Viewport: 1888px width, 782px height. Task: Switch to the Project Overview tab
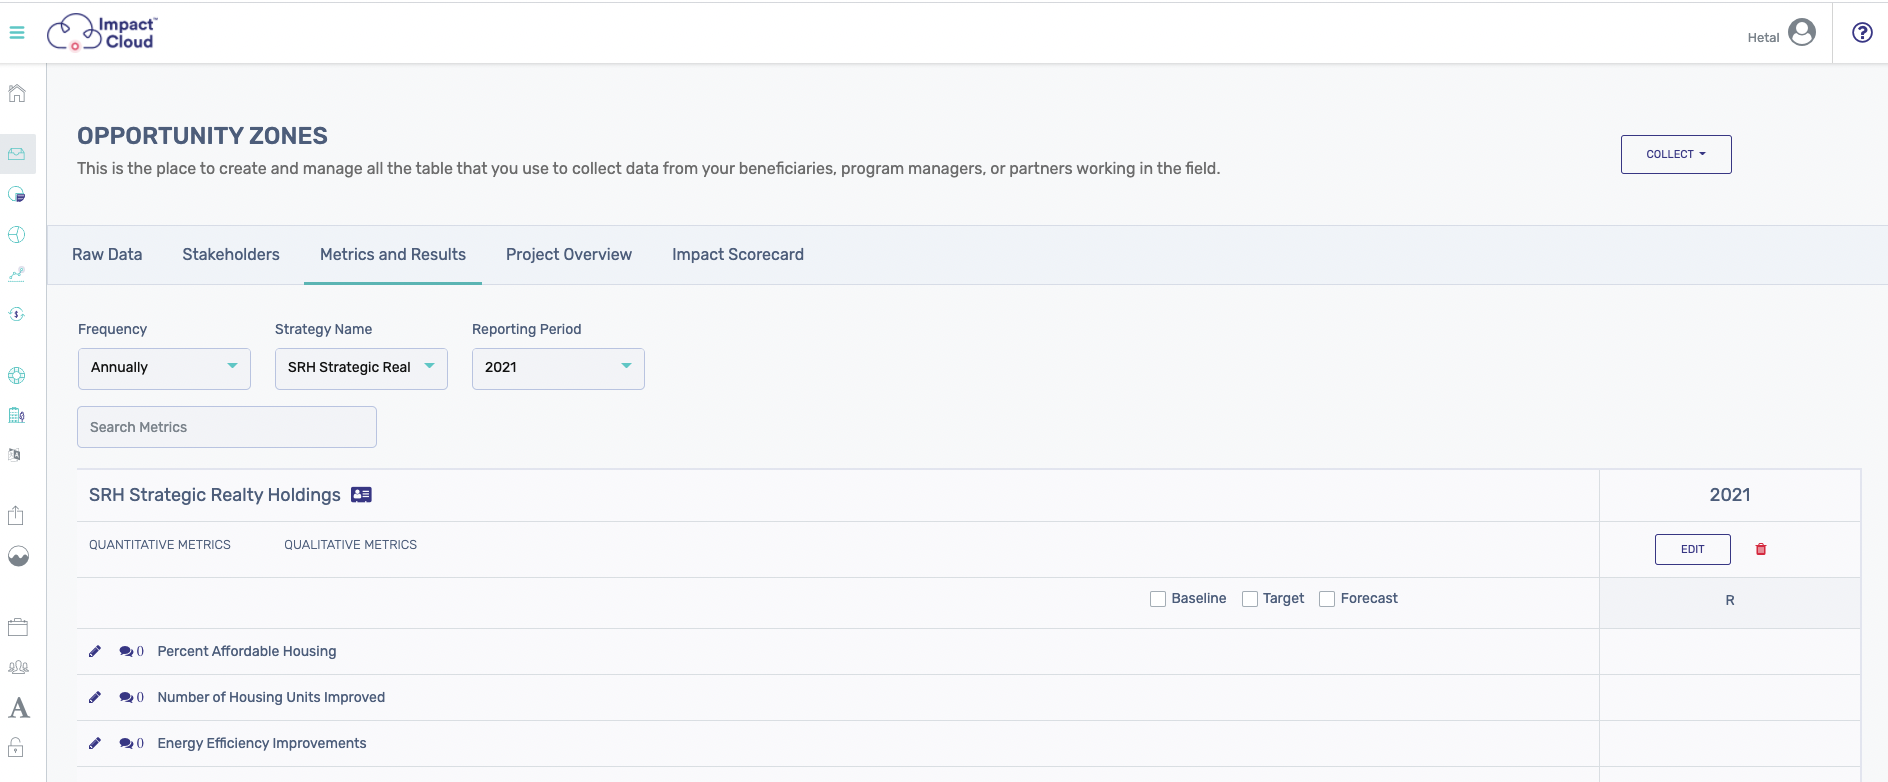[x=569, y=255]
